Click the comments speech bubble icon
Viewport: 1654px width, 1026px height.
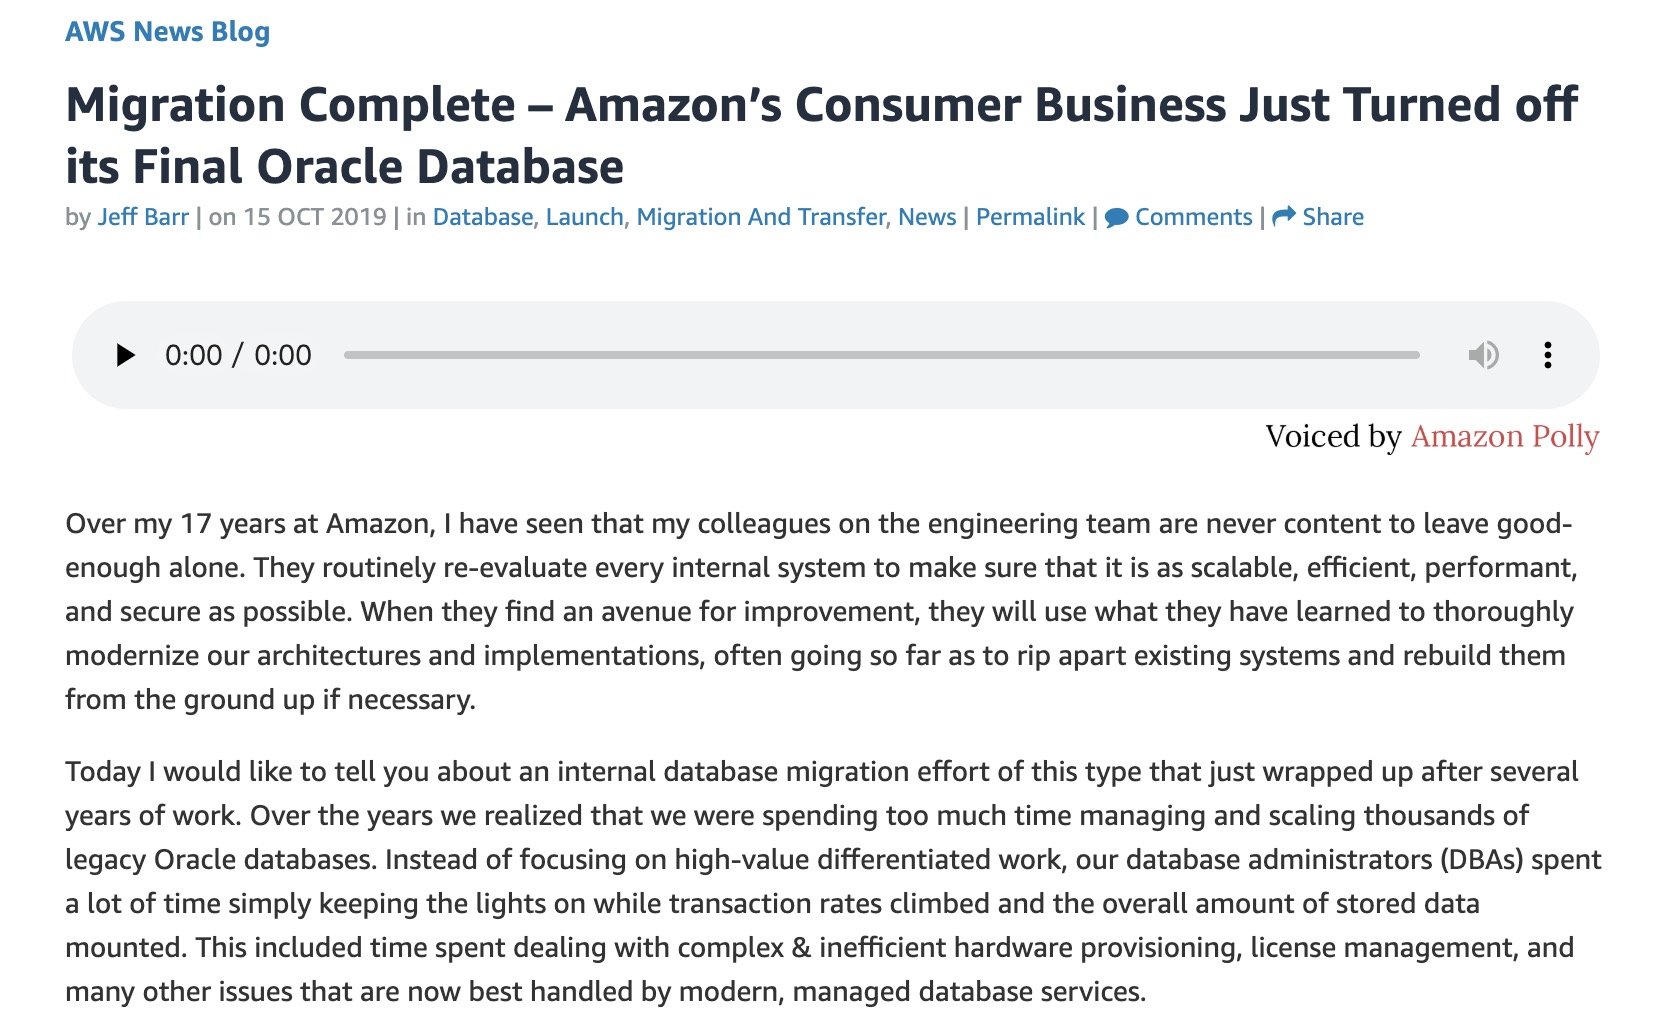coord(1117,218)
